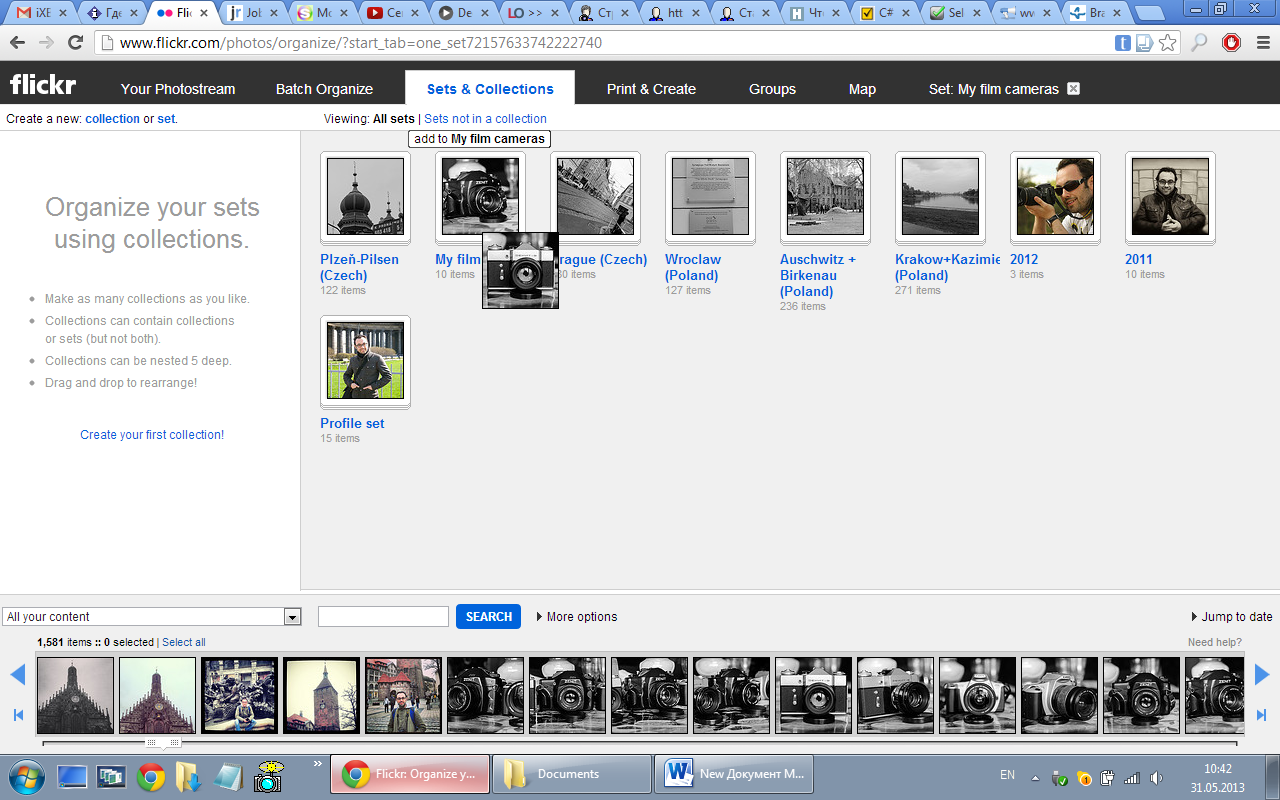Select the Auschwitz + Birkenau set thumbnail

[825, 197]
